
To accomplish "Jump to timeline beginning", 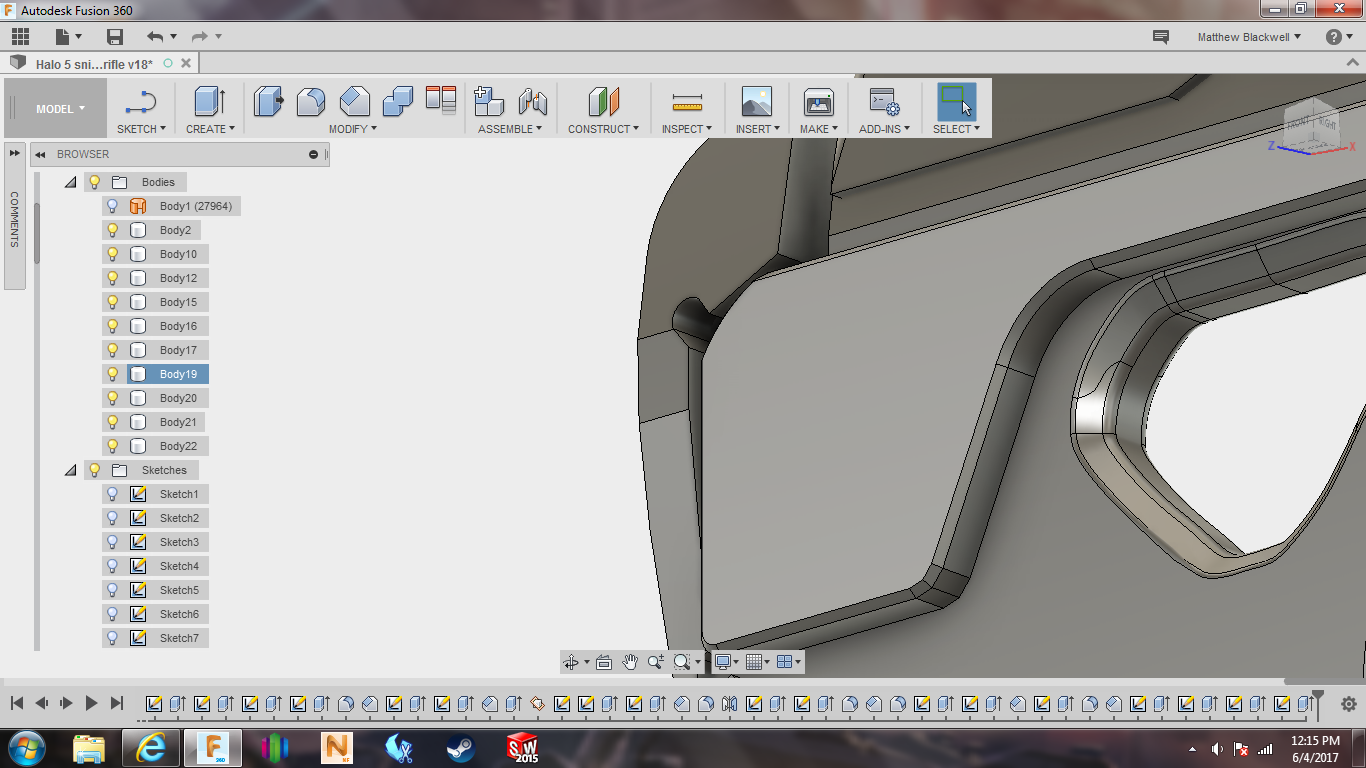I will (x=17, y=703).
